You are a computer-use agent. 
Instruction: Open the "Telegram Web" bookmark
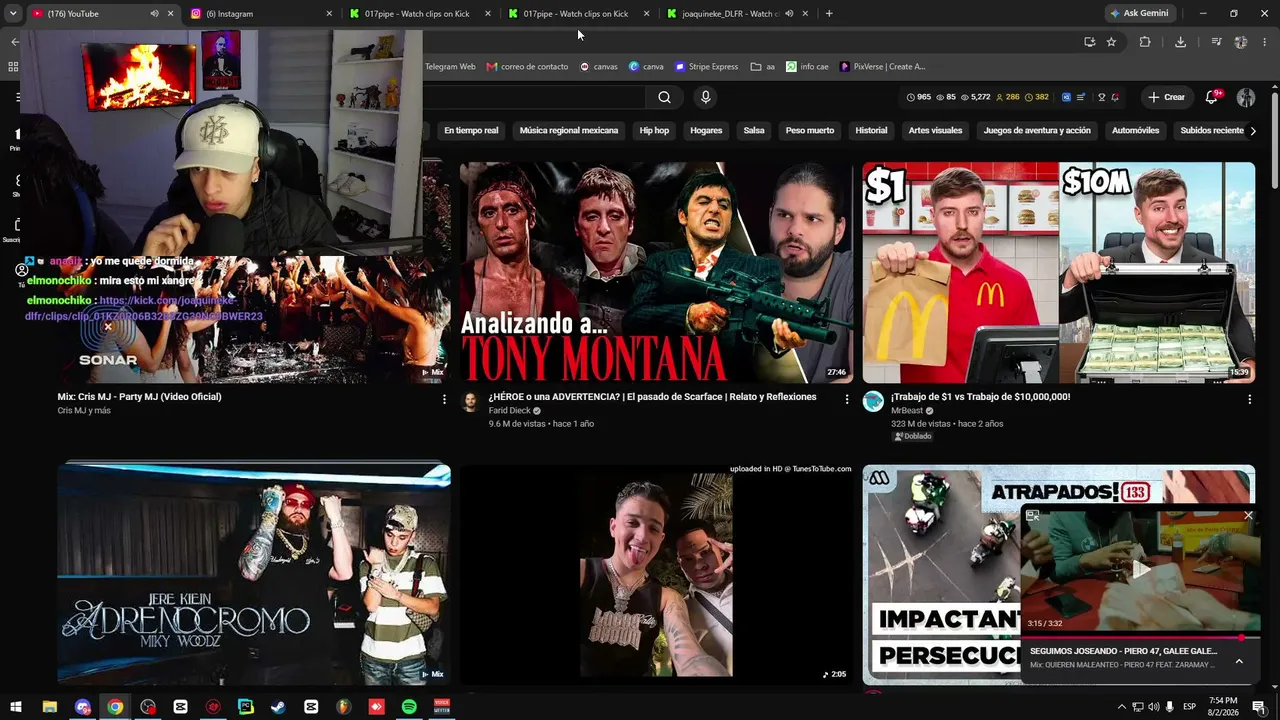click(449, 67)
